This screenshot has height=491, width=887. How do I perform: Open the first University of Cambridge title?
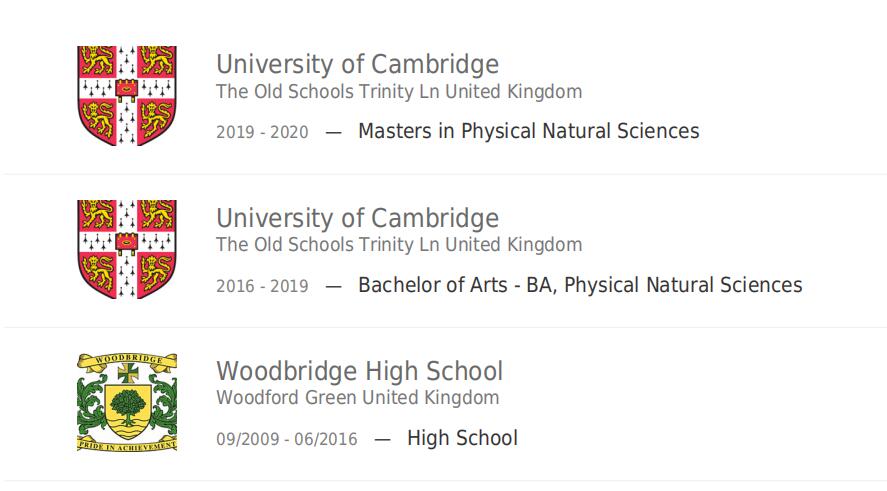(358, 64)
